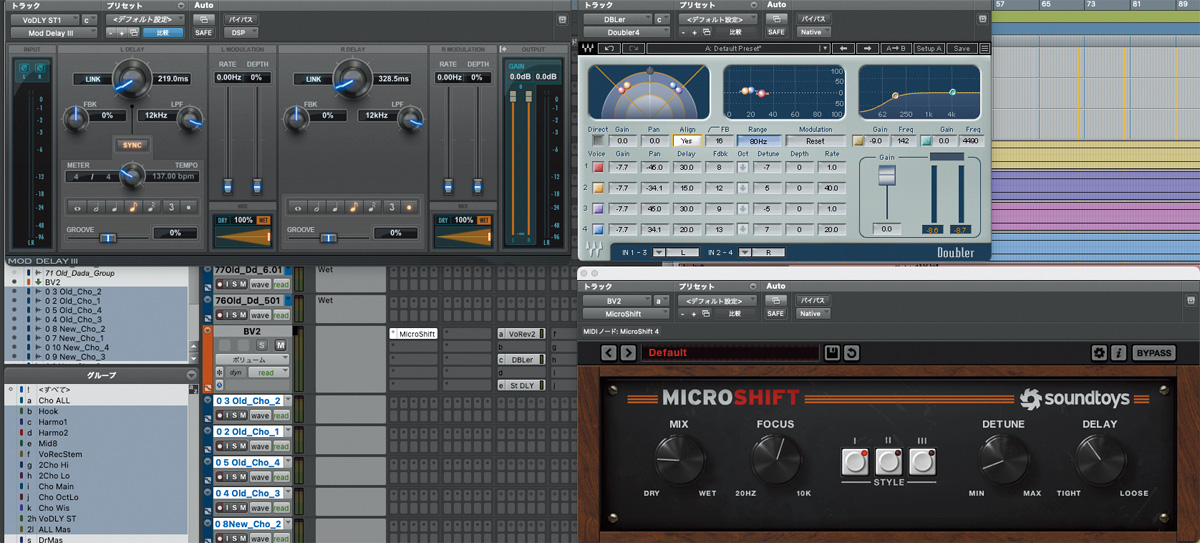Mute BV2 track with M button

tap(281, 345)
